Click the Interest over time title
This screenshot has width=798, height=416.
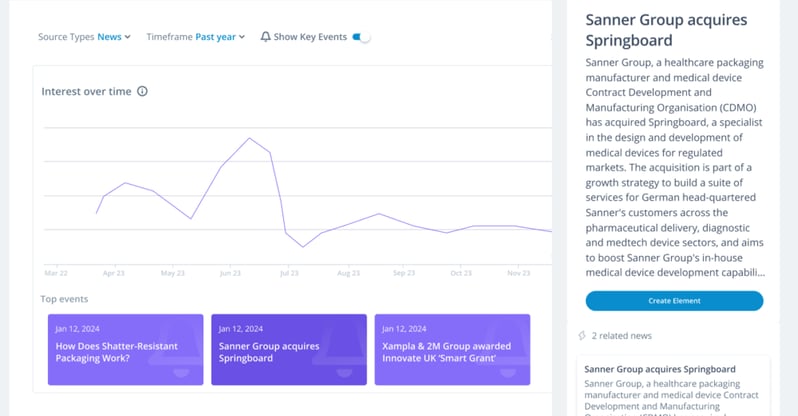pos(87,91)
